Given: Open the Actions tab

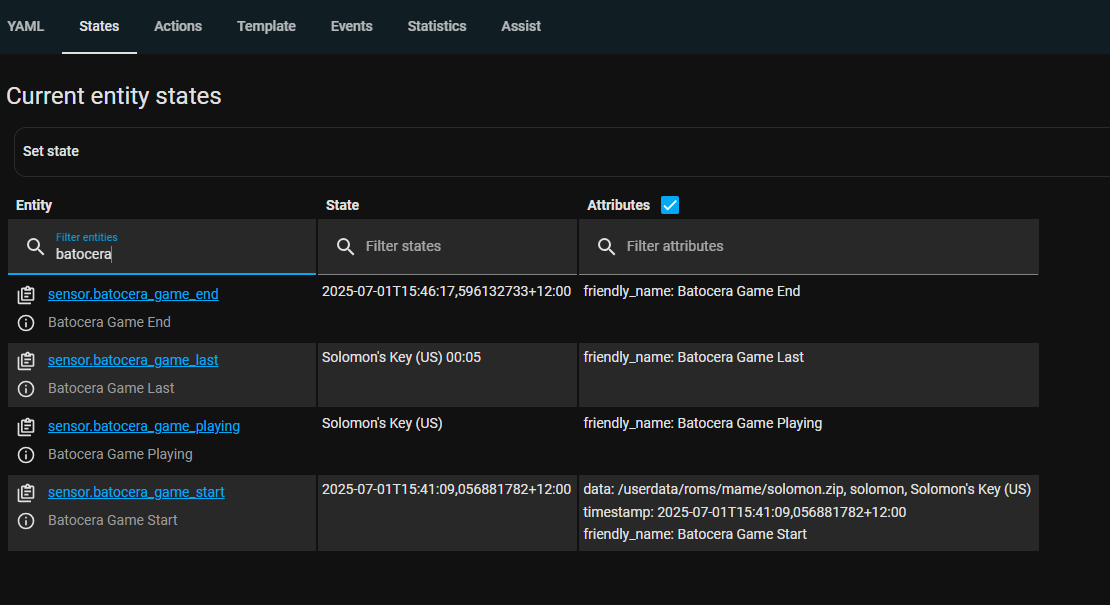Looking at the screenshot, I should tap(178, 26).
